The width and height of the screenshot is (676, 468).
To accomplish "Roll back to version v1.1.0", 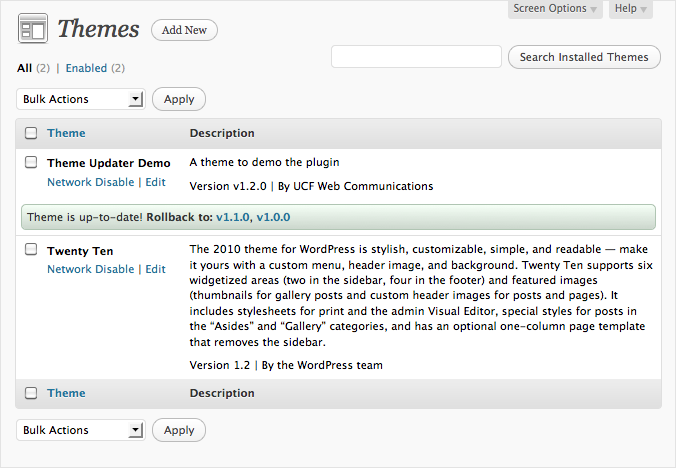I will [x=232, y=217].
